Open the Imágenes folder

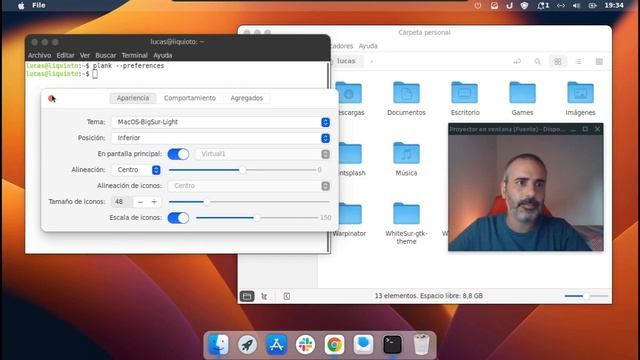click(x=580, y=98)
